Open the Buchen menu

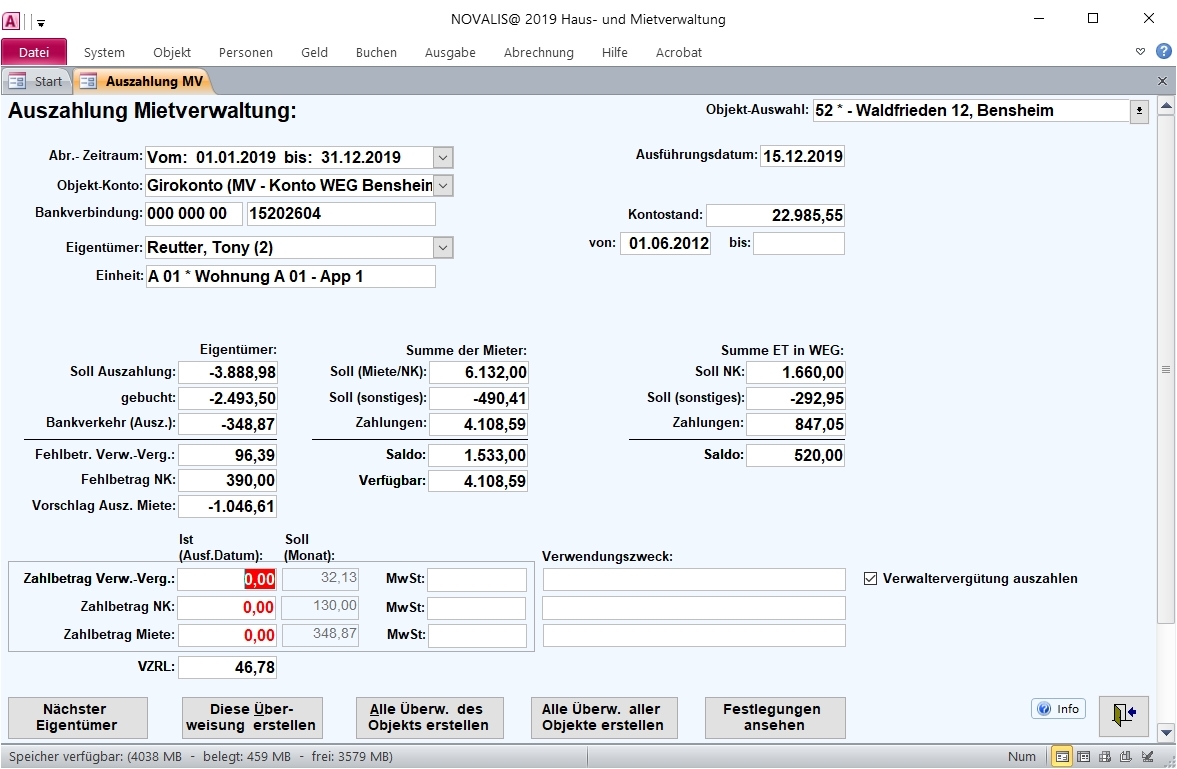[x=376, y=52]
